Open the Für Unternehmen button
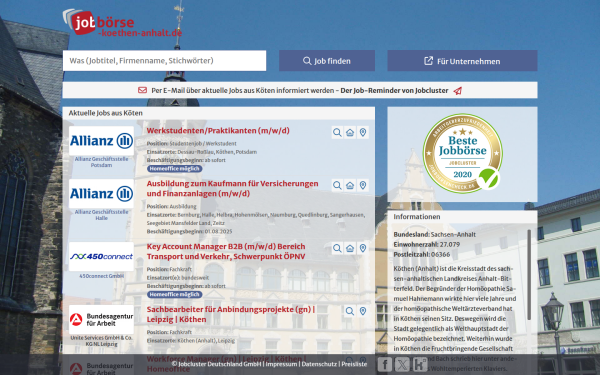This screenshot has height=375, width=600. coord(462,61)
